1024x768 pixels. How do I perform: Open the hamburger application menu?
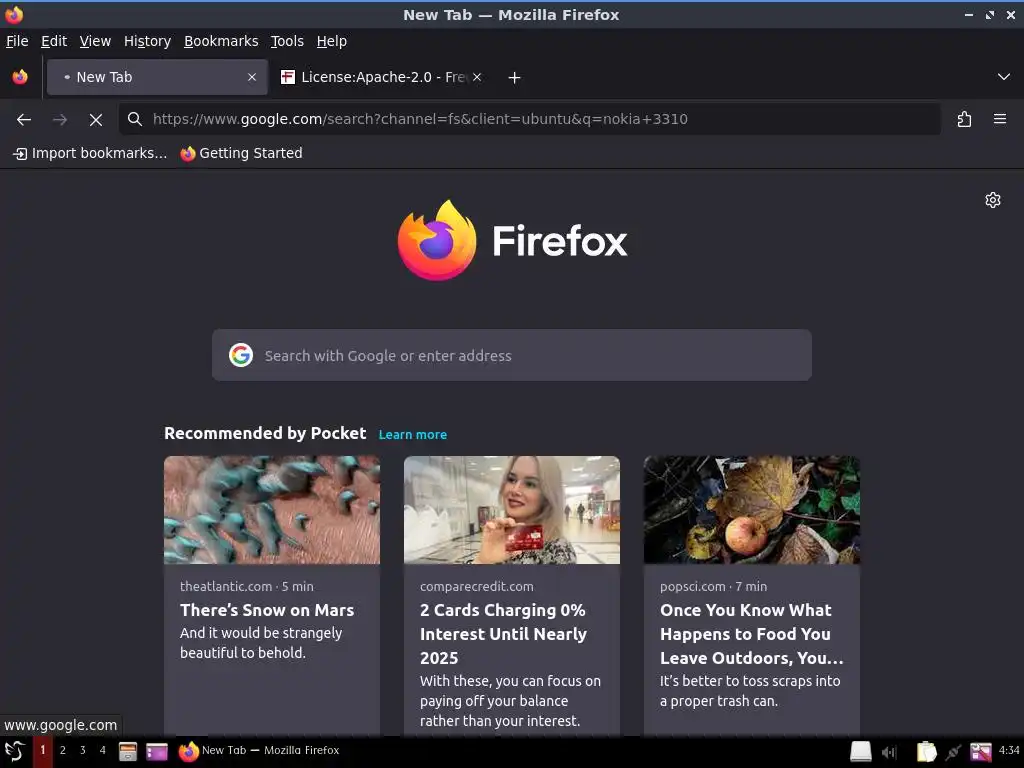click(1000, 119)
